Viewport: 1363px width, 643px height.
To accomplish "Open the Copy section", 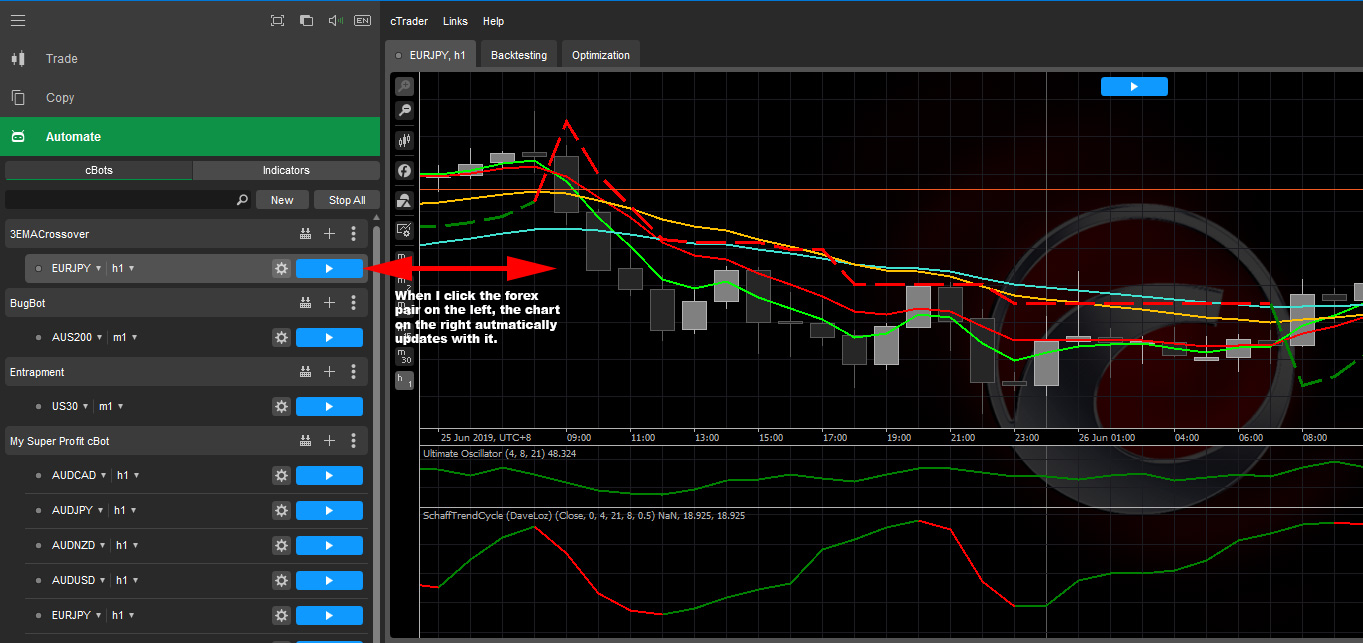I will (x=190, y=98).
